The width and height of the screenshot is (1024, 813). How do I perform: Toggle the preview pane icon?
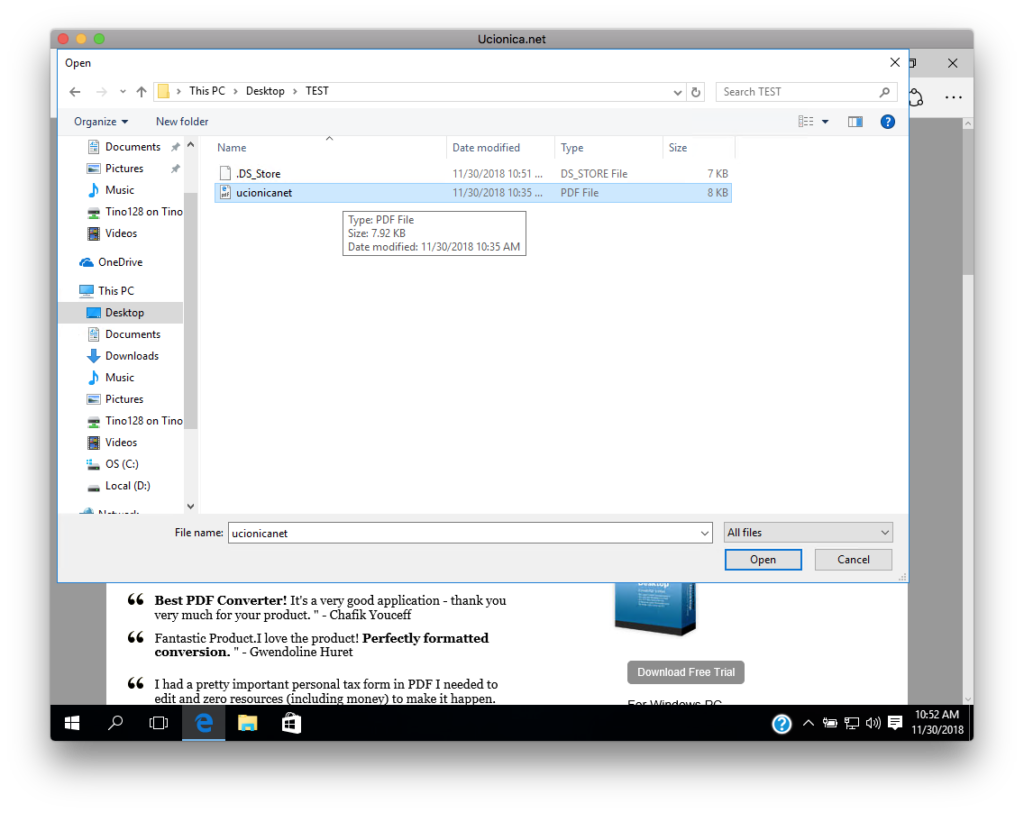click(855, 122)
